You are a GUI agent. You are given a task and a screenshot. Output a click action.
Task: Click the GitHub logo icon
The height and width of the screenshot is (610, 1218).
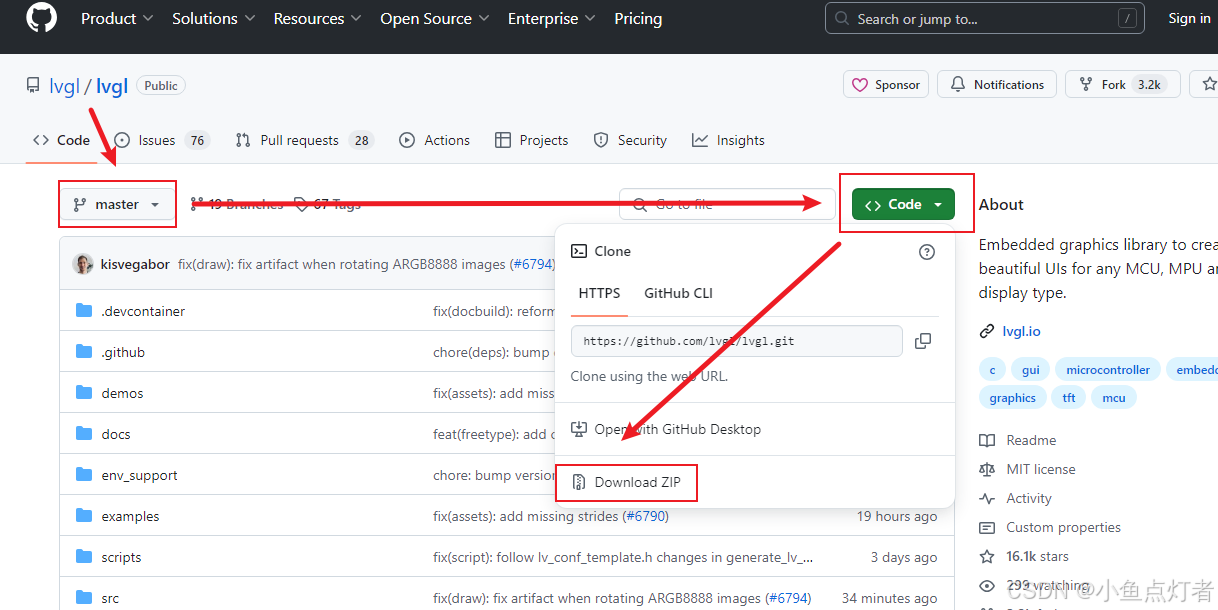pyautogui.click(x=42, y=18)
